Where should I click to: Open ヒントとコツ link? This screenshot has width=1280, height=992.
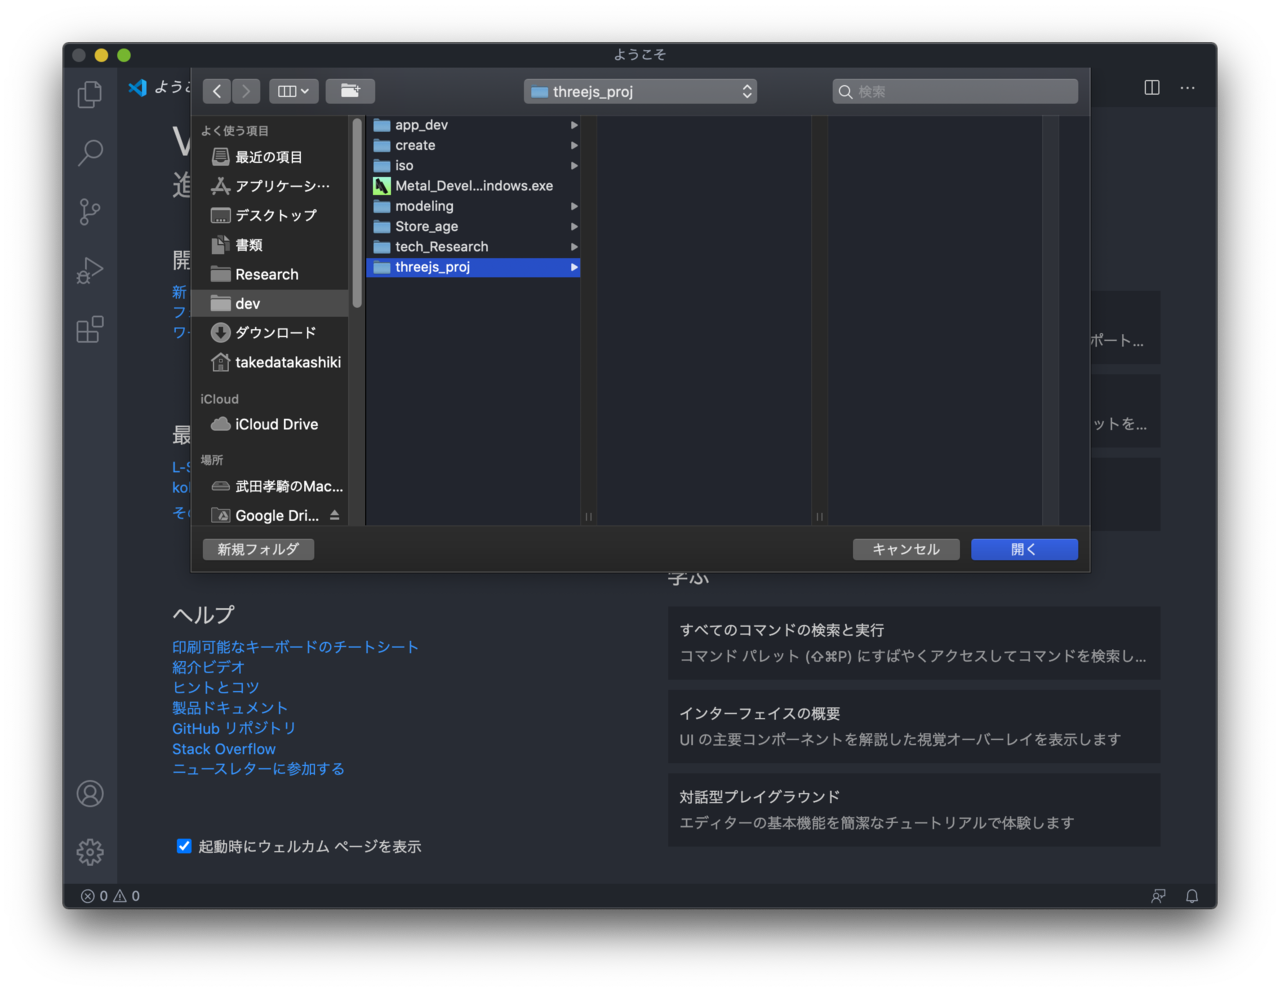(x=215, y=687)
